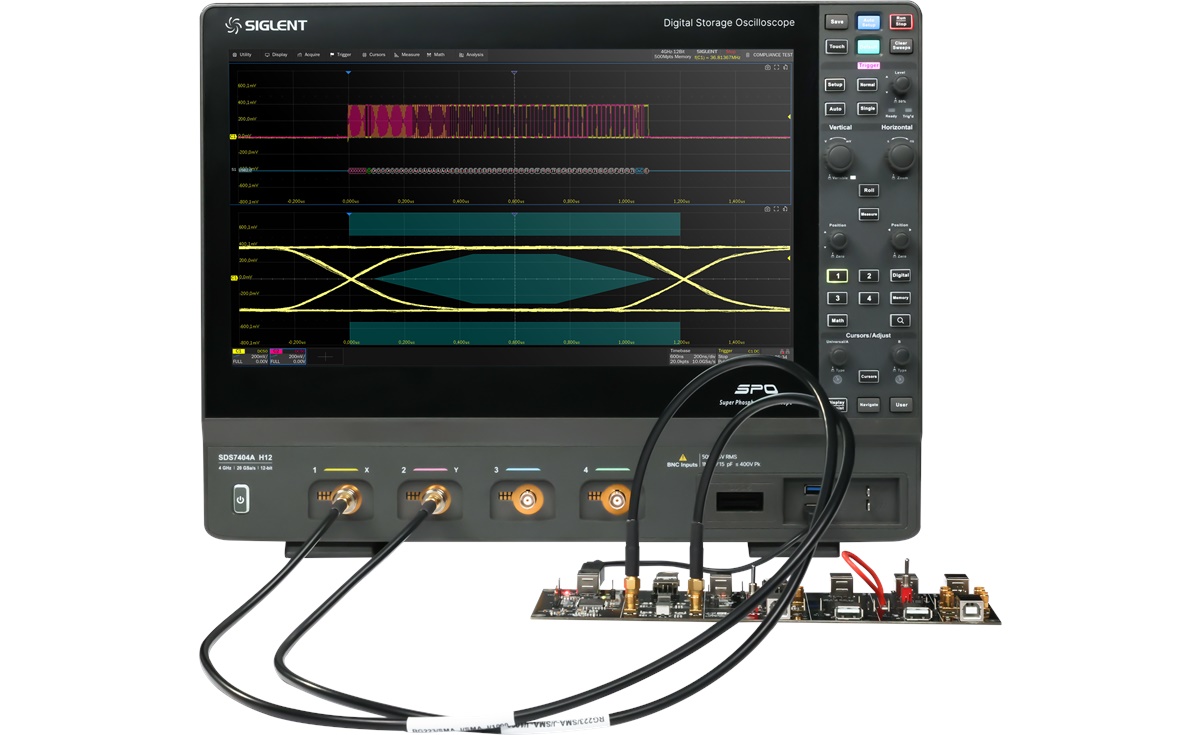Click the Timebase info box
This screenshot has width=1200, height=735.
692,356
